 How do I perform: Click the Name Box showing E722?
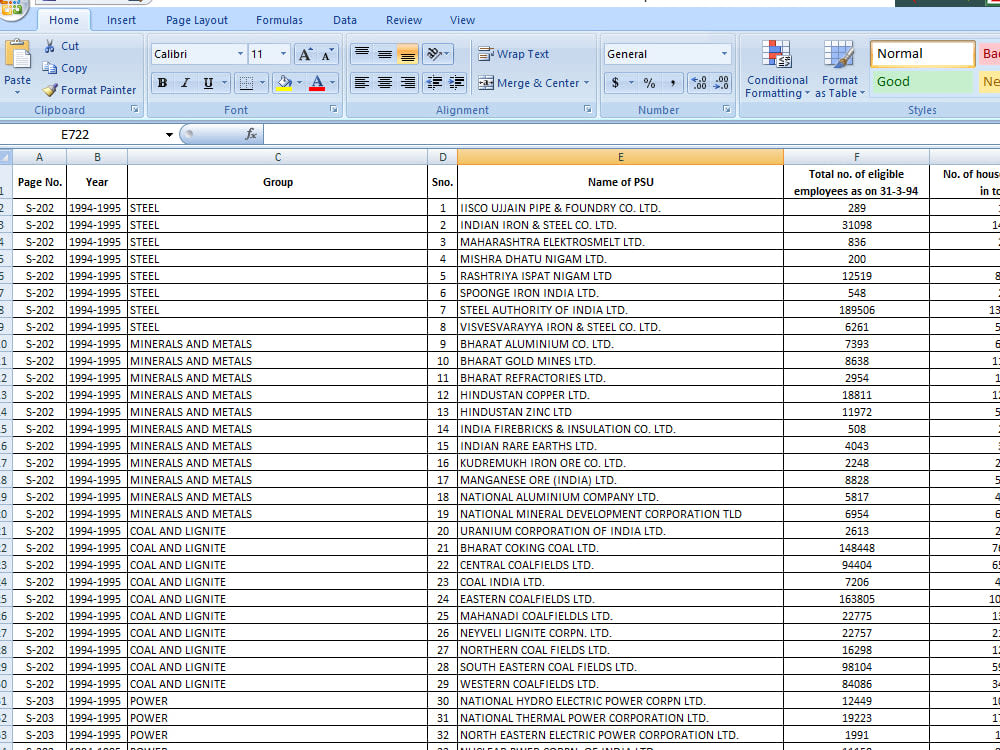[x=82, y=135]
